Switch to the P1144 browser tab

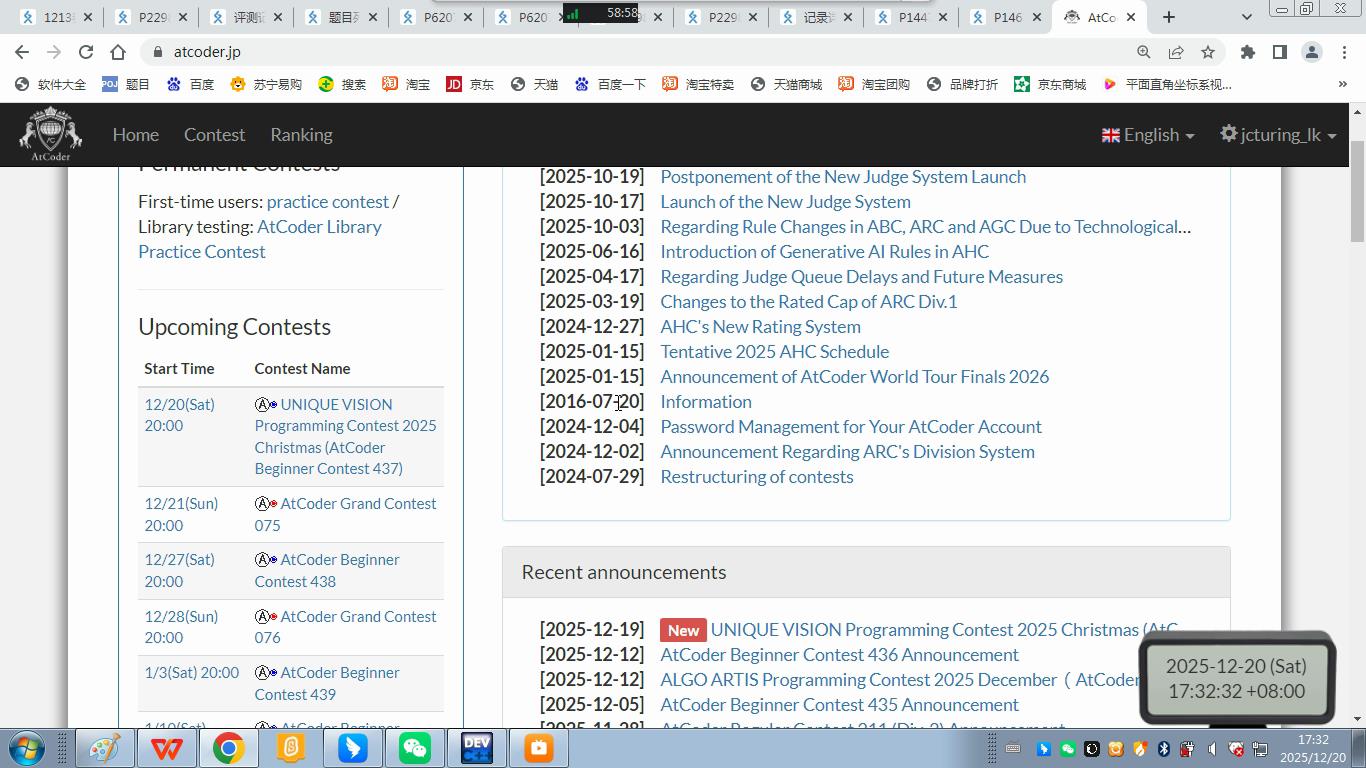pyautogui.click(x=911, y=17)
